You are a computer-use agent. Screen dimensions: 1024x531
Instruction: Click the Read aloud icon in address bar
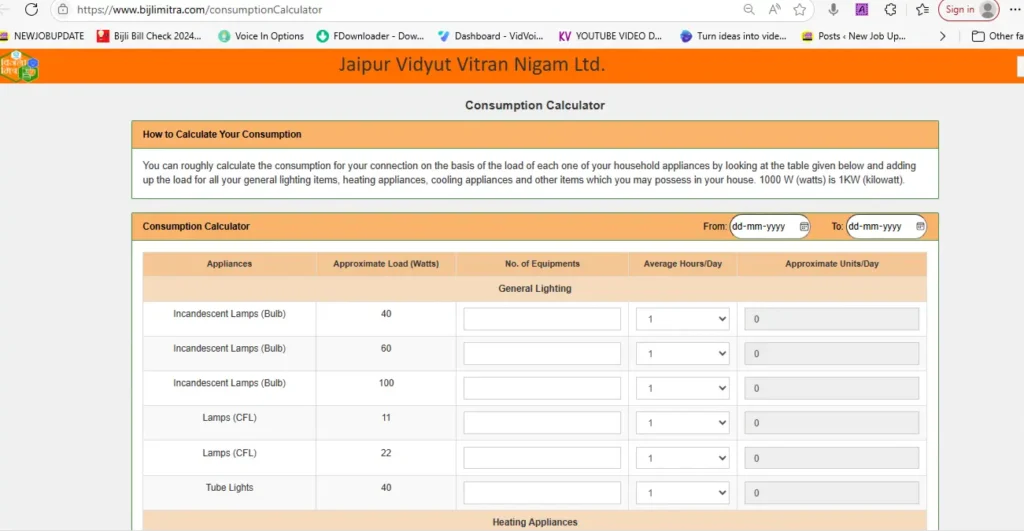[x=774, y=10]
